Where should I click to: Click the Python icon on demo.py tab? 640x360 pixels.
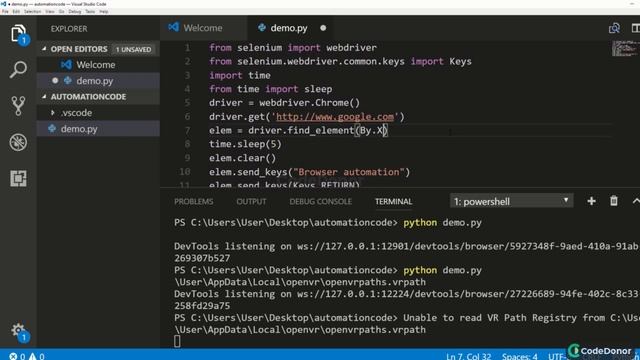262,27
